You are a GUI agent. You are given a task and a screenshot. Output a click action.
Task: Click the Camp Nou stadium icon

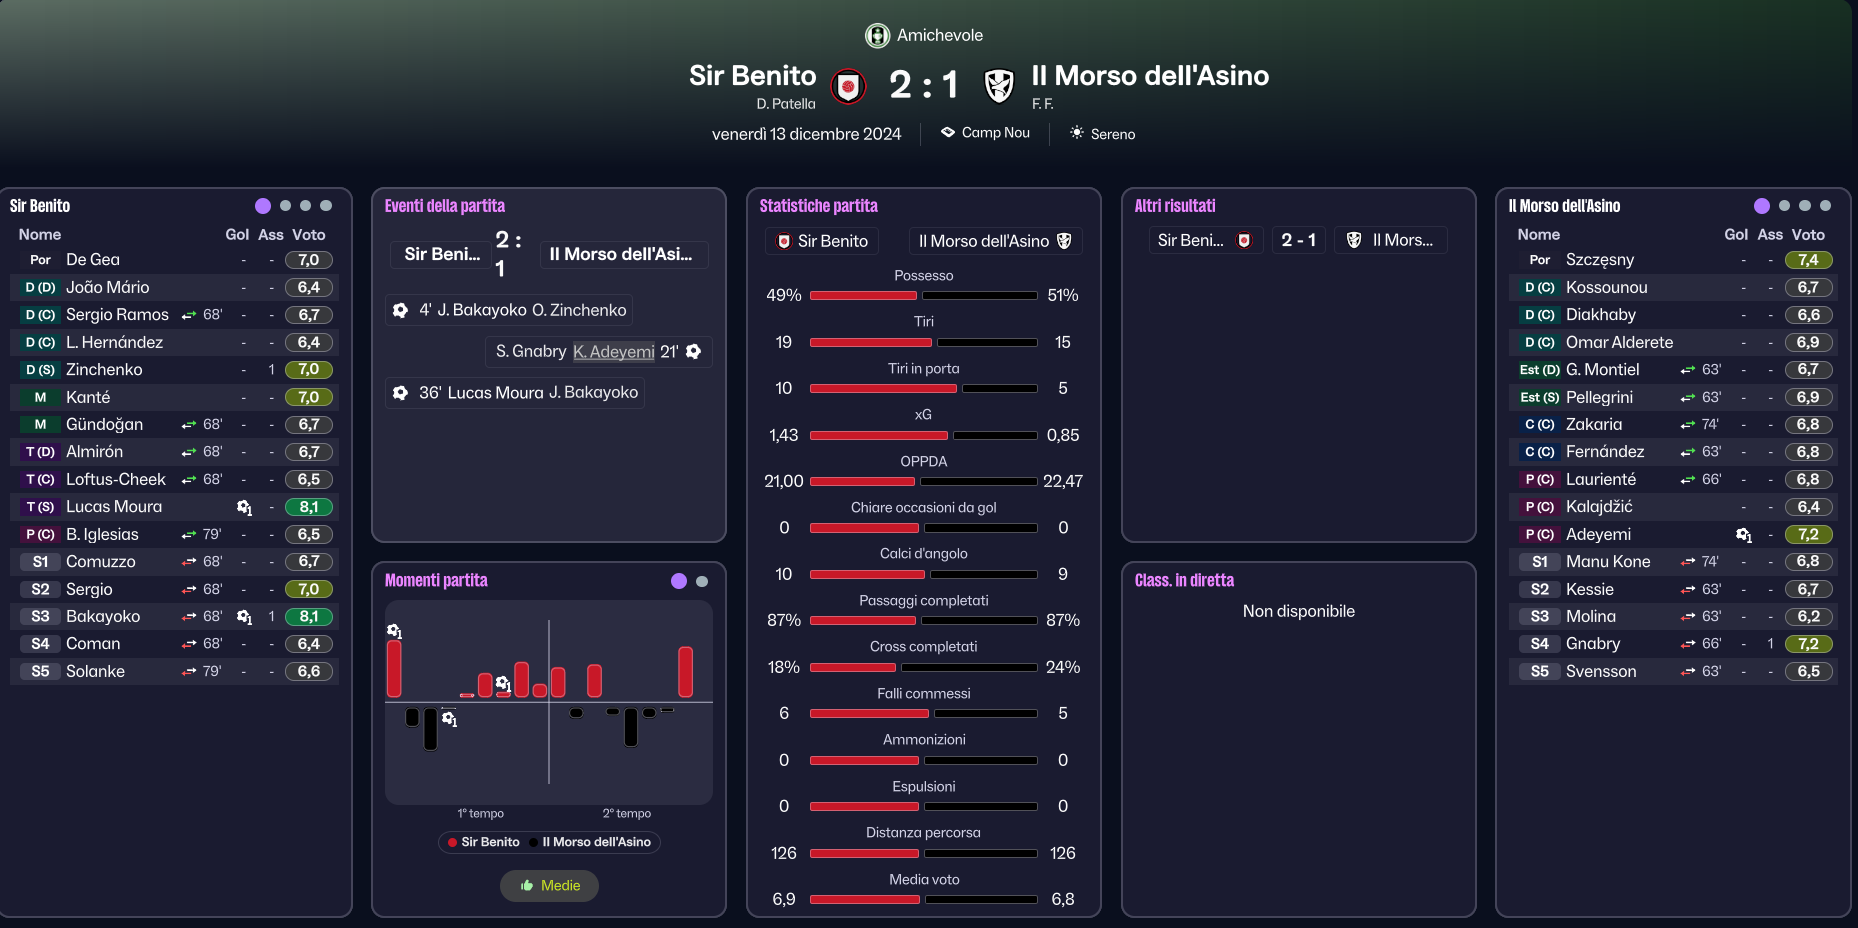click(x=948, y=132)
